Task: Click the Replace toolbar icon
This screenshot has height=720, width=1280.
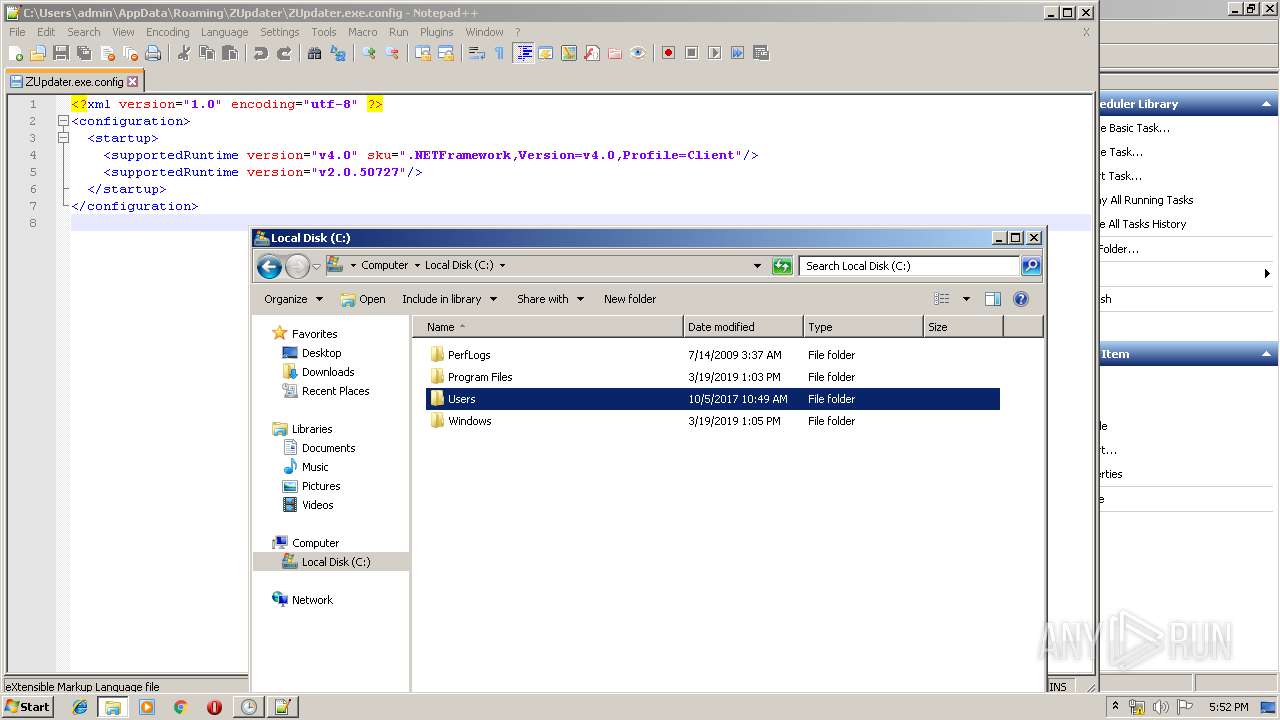Action: [338, 53]
